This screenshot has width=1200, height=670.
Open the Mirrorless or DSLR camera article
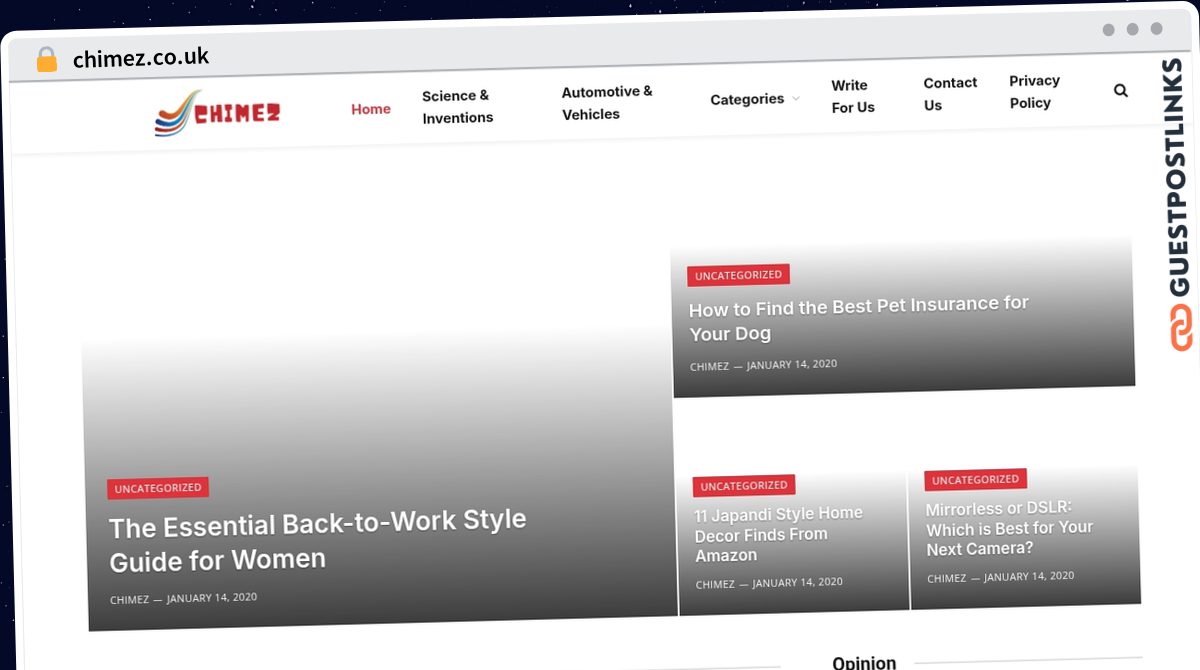point(1008,528)
